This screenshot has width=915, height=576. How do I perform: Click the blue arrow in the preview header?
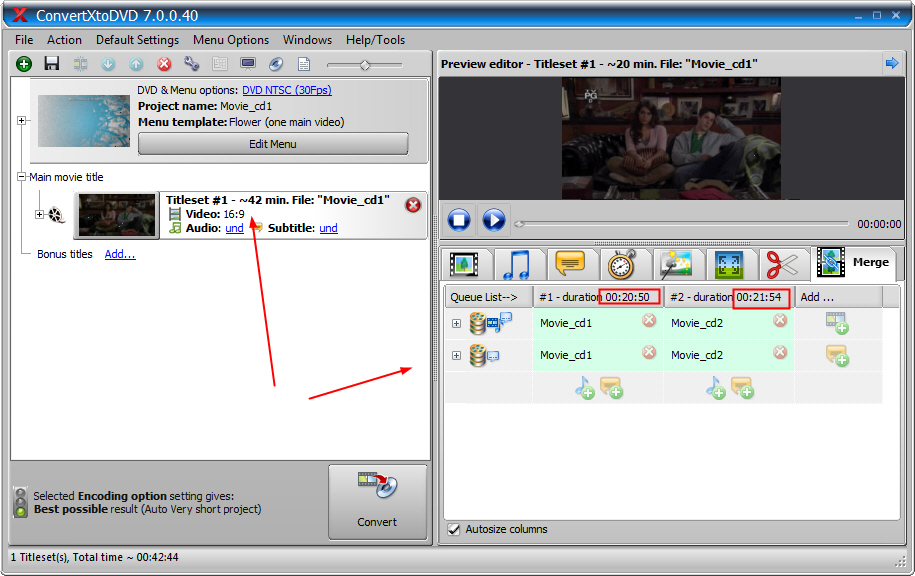click(892, 63)
